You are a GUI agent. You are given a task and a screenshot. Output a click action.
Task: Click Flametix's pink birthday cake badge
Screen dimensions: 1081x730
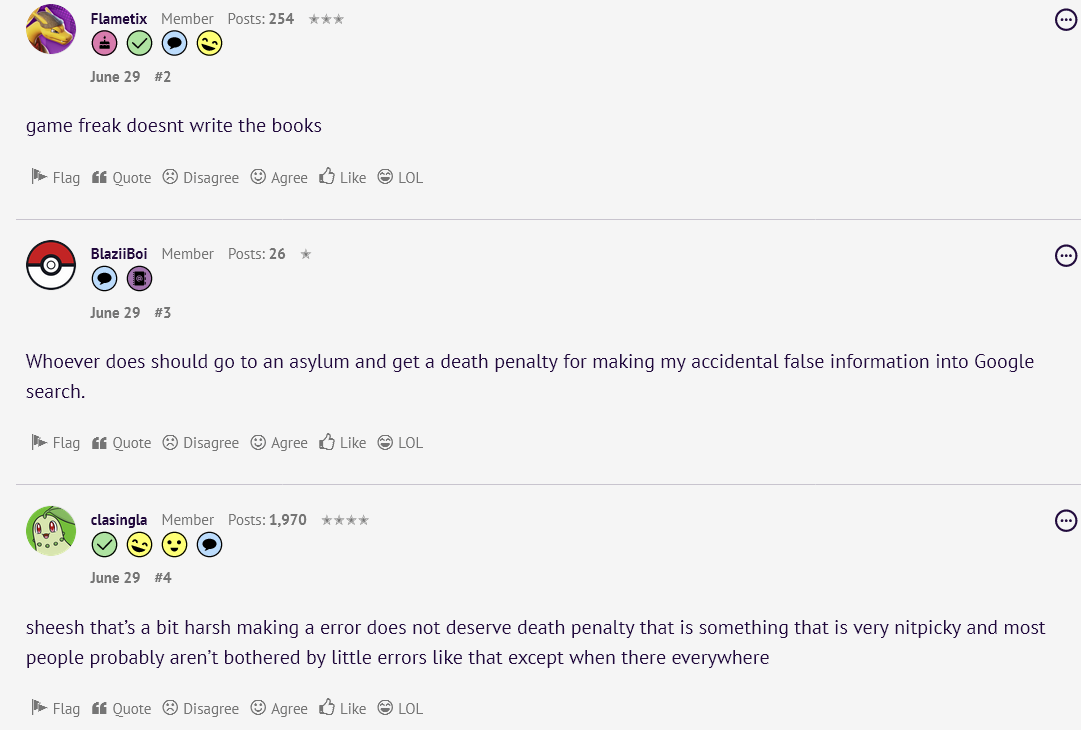click(x=104, y=43)
